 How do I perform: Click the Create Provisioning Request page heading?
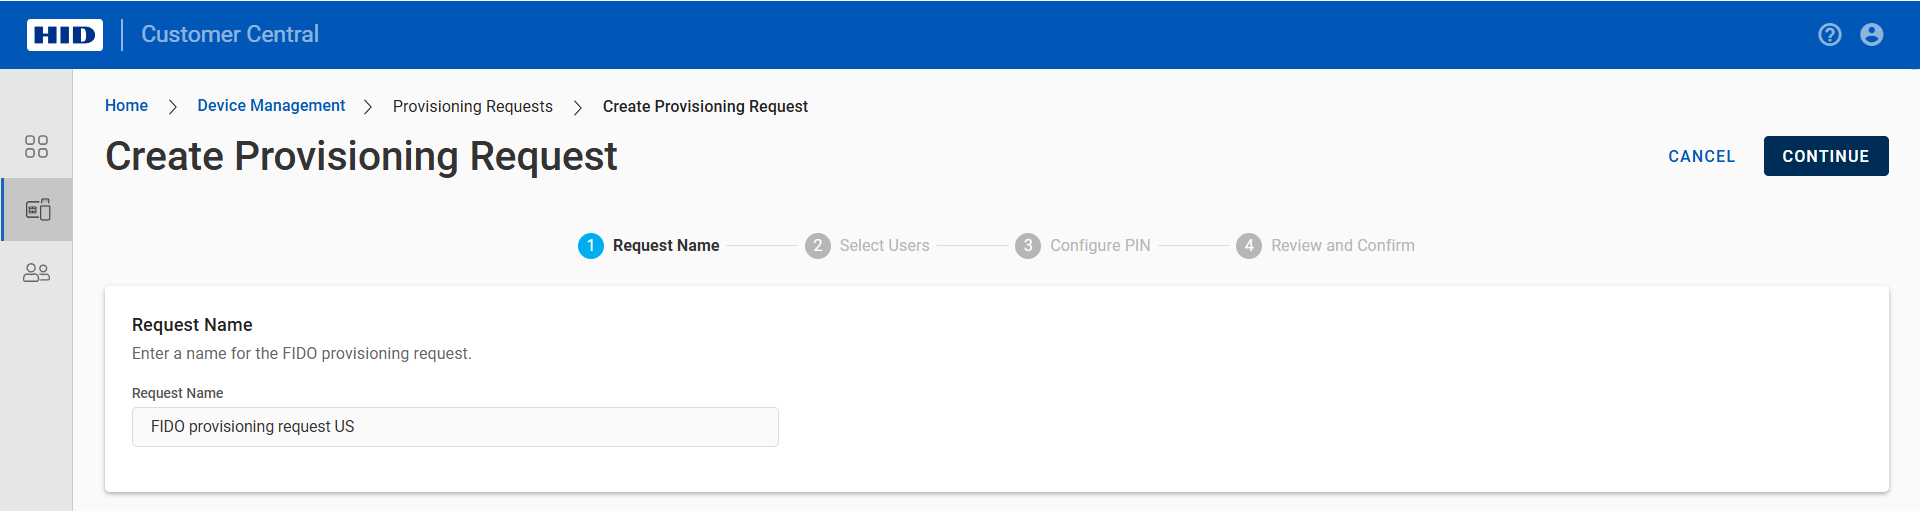(361, 157)
